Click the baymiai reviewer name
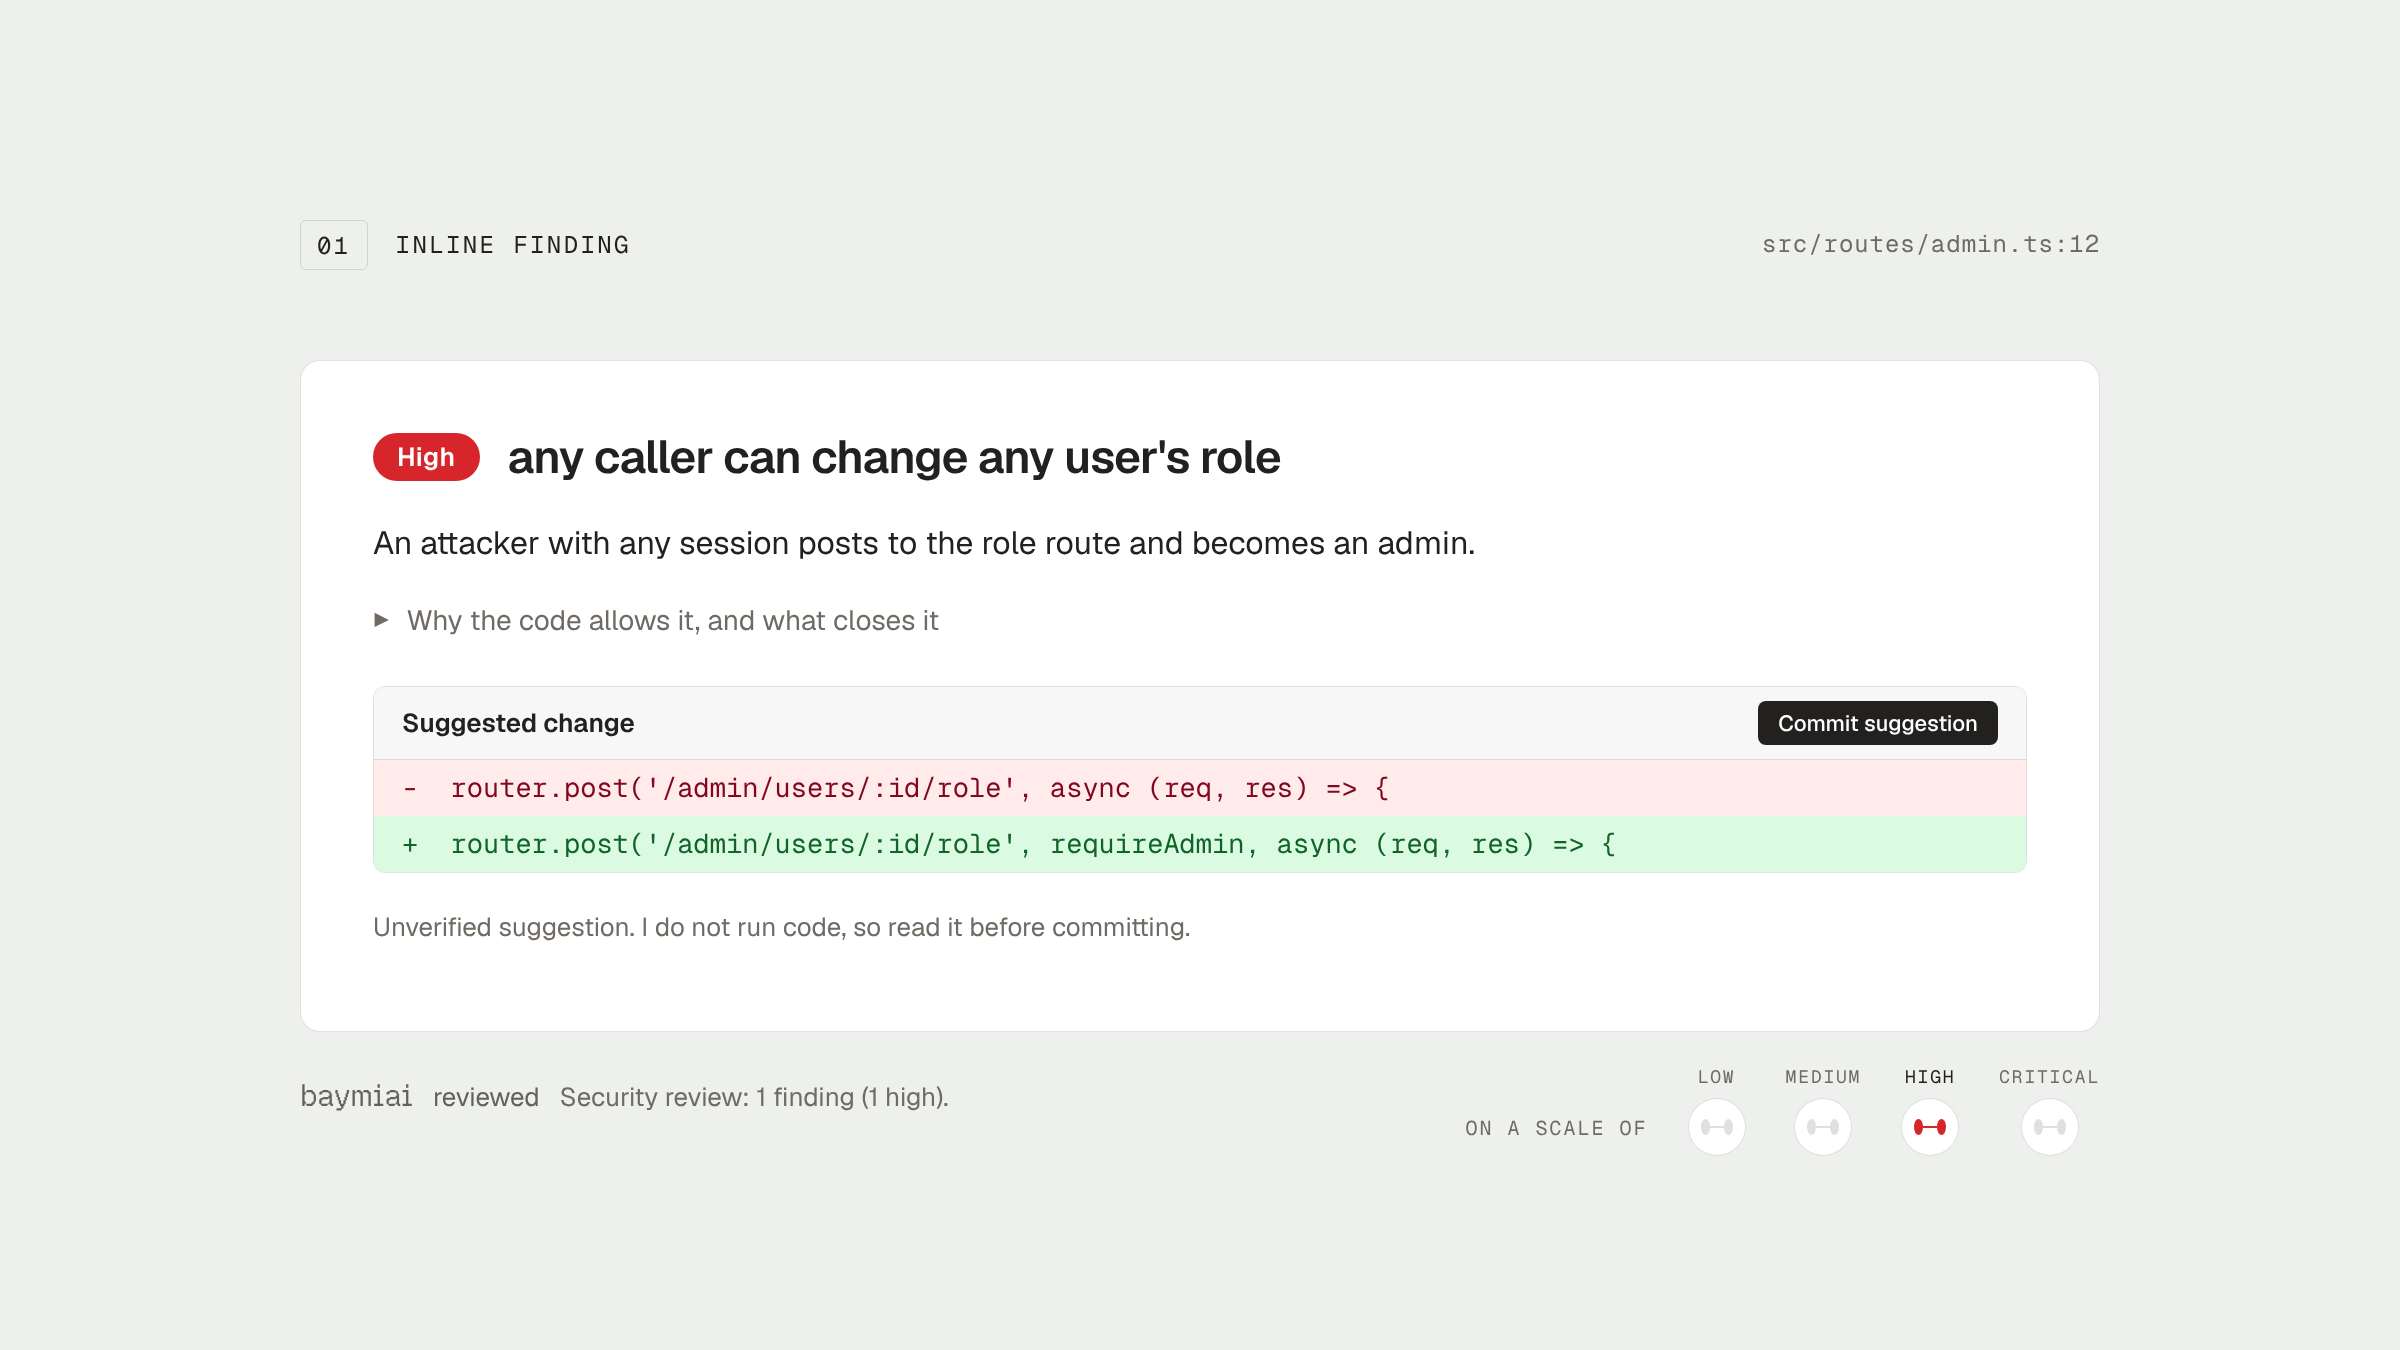2400x1350 pixels. coord(356,1097)
